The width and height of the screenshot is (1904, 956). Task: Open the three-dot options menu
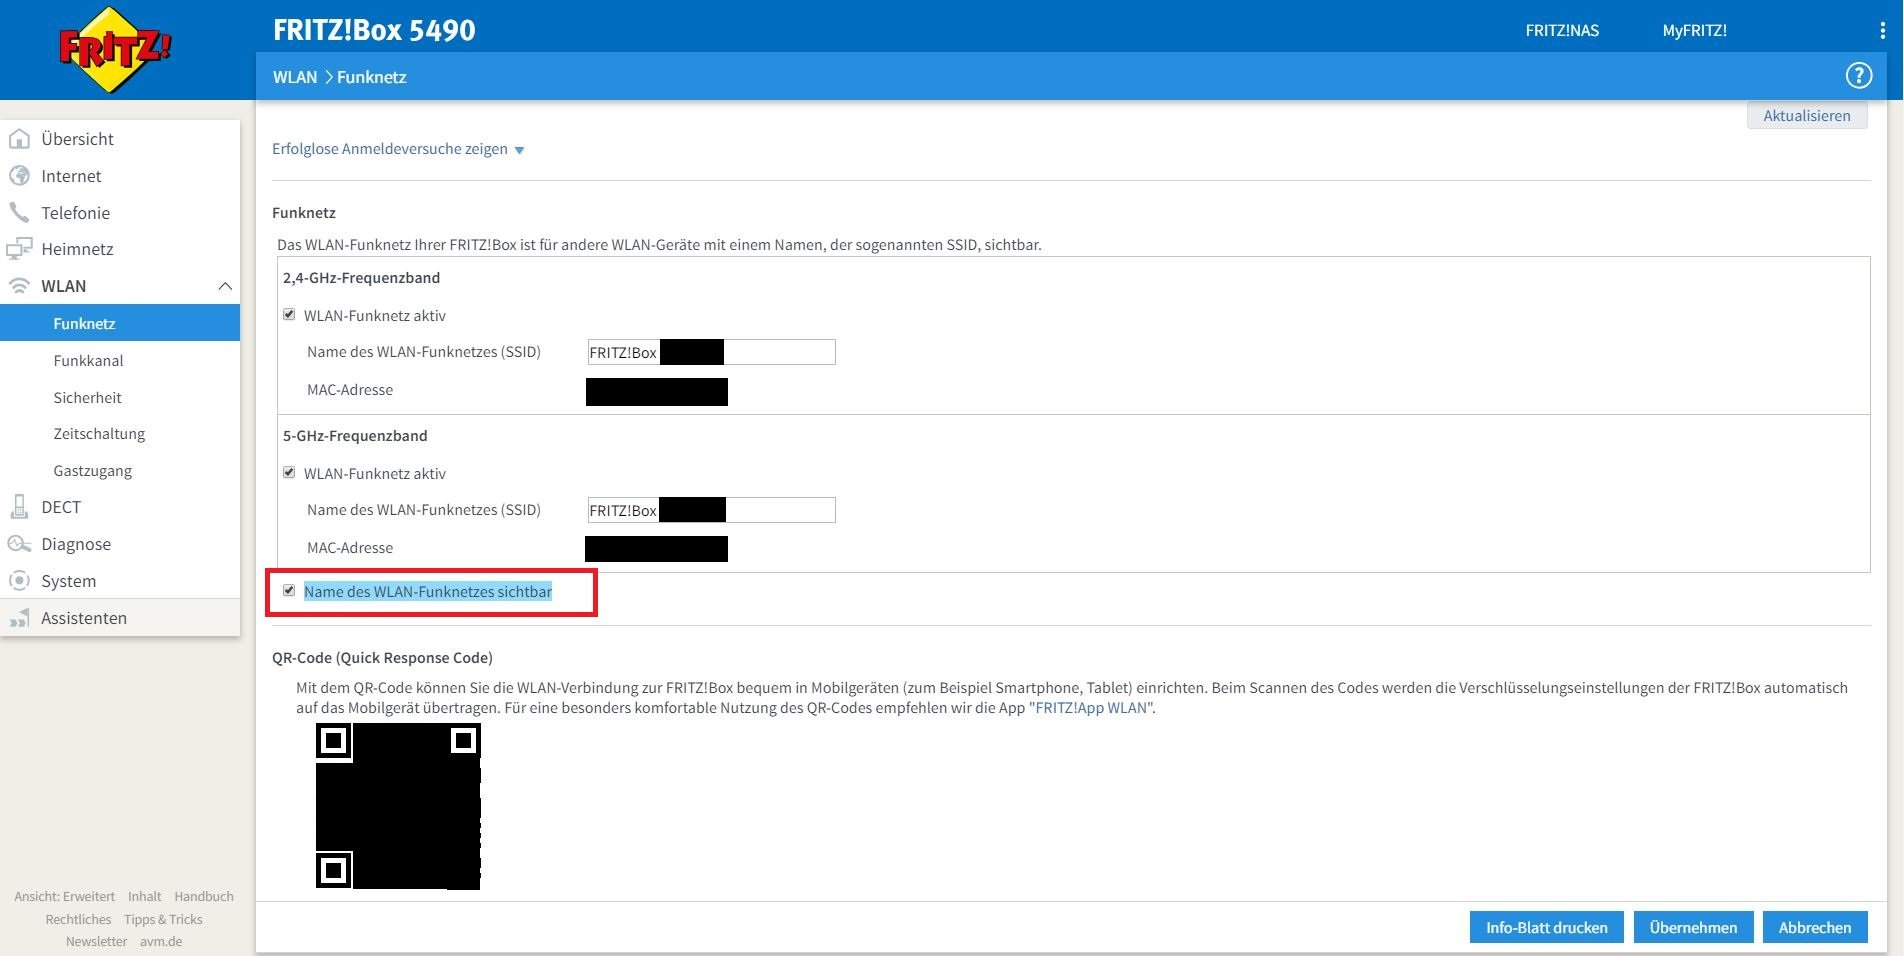pyautogui.click(x=1882, y=31)
